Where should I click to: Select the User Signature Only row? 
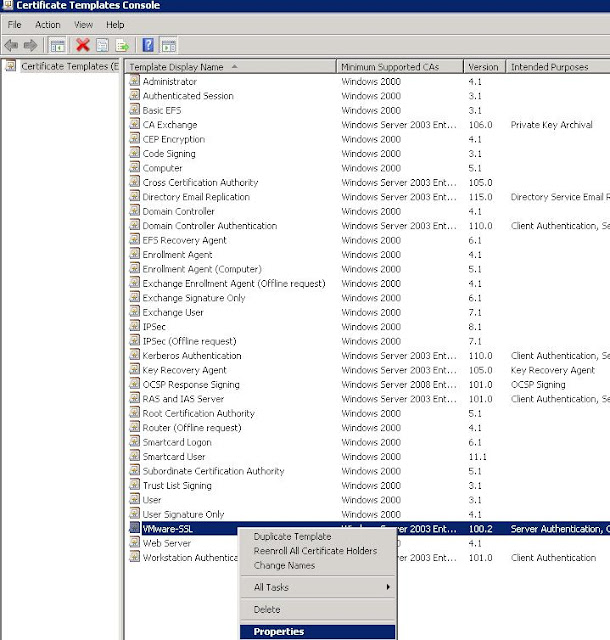tap(367, 514)
